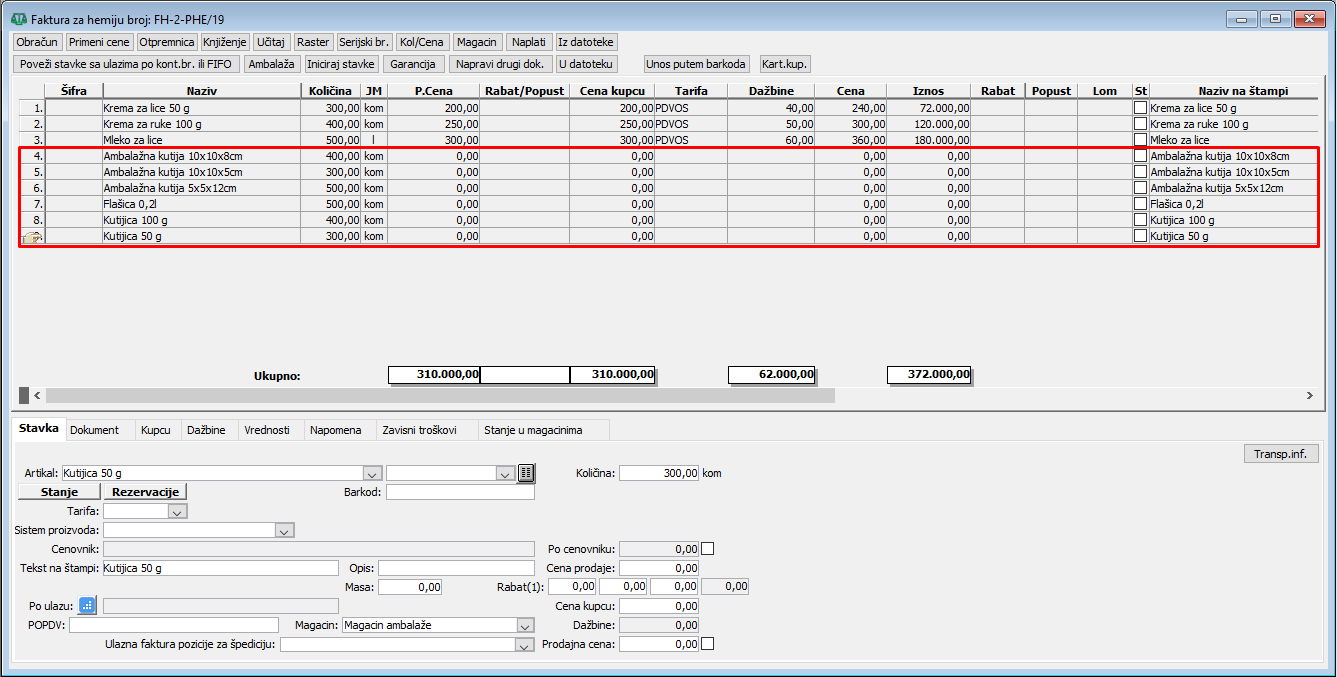Enable the Po cenovniku checkbox
The image size is (1337, 677).
tap(708, 549)
